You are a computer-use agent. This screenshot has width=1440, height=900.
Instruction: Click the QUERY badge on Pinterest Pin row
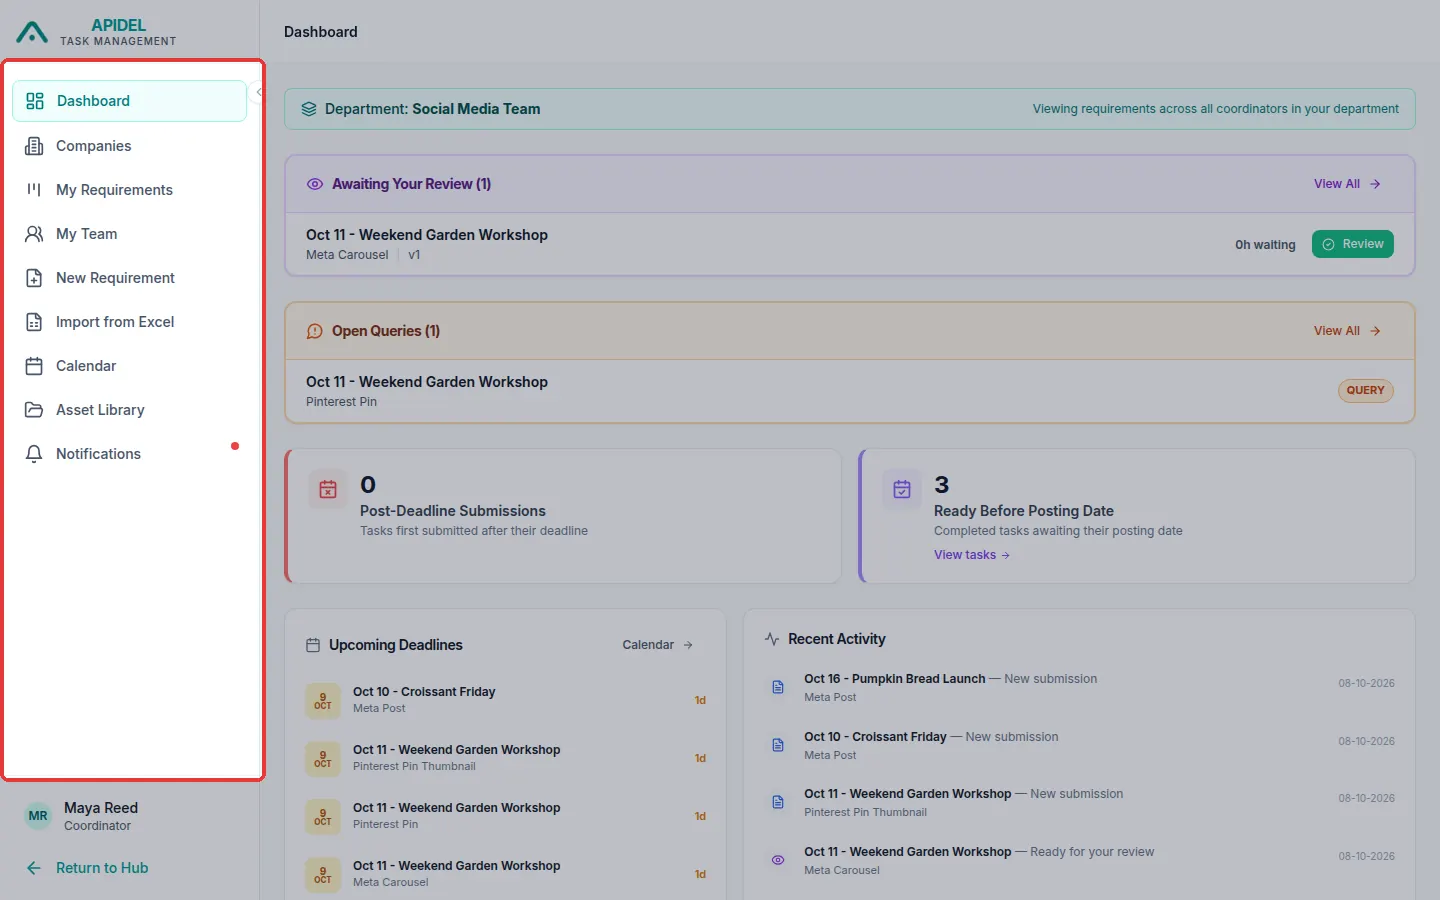click(x=1366, y=391)
